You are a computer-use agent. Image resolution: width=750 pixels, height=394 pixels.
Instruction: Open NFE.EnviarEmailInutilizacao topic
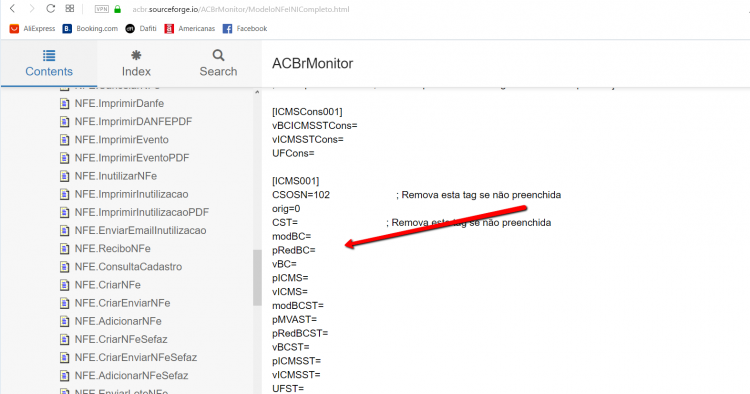click(x=141, y=230)
